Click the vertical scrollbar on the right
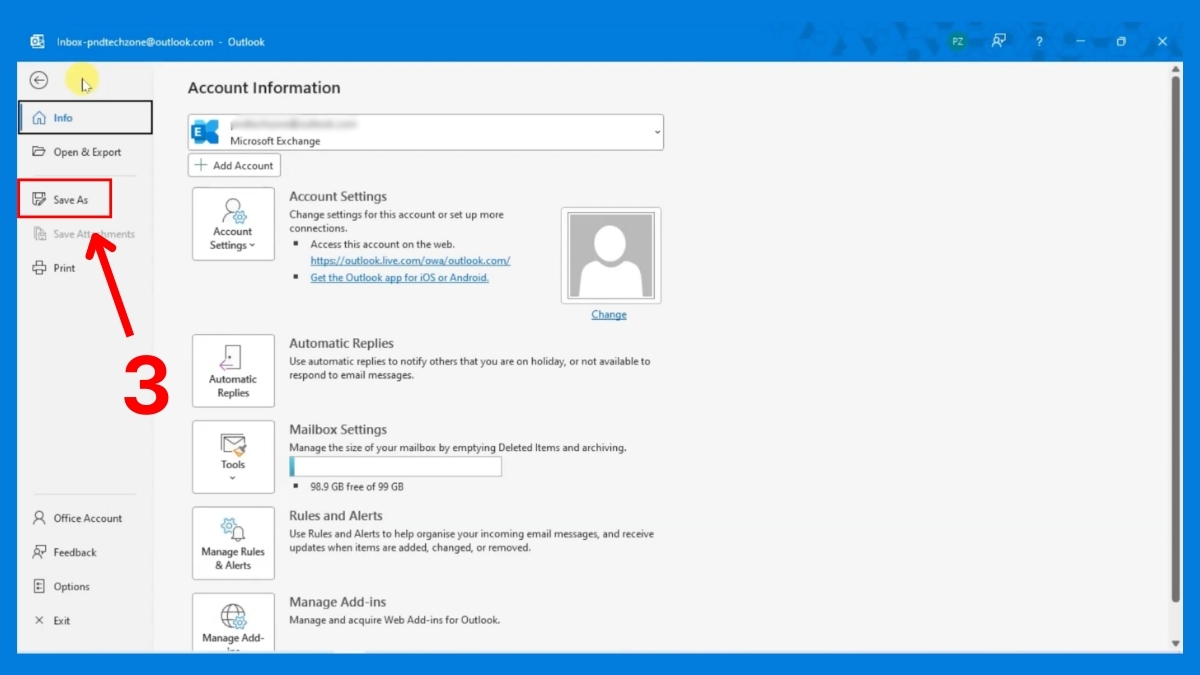This screenshot has height=675, width=1200. click(1175, 341)
